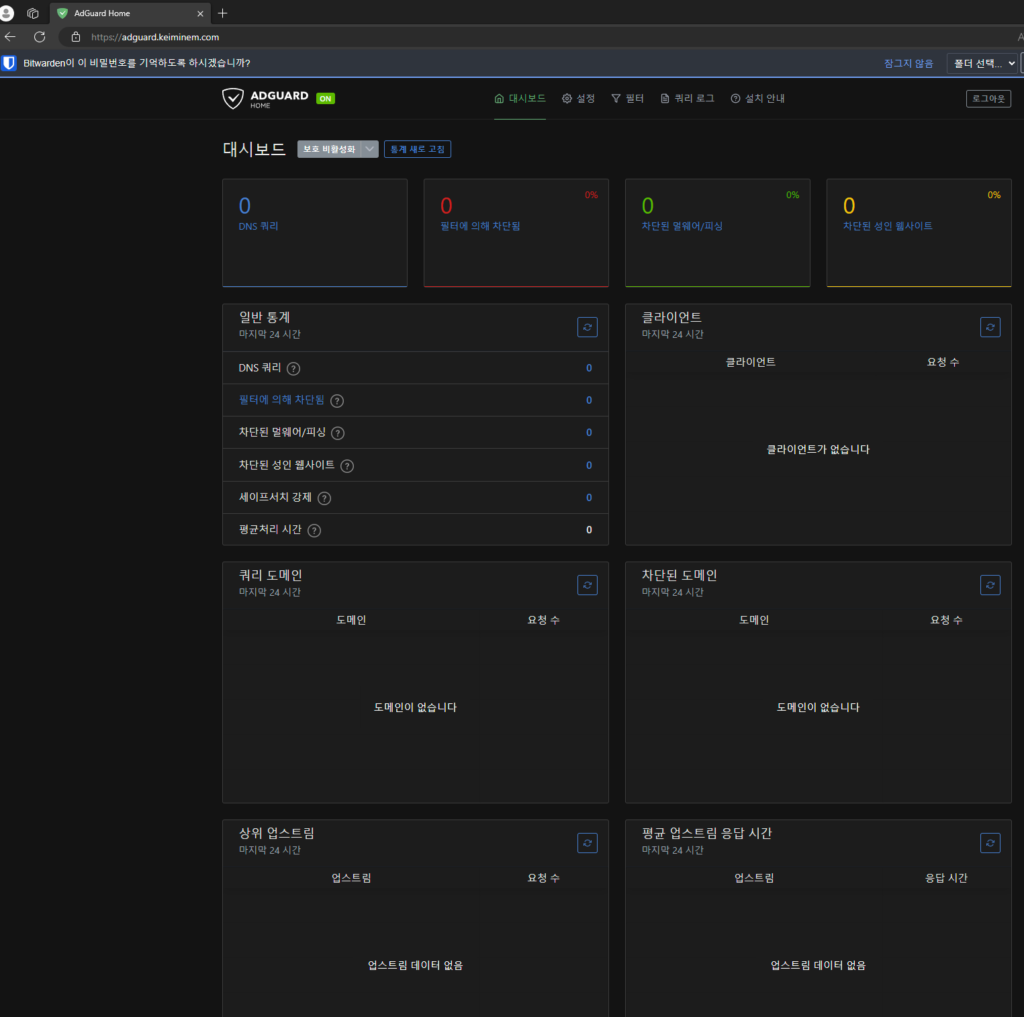Click help icon beside 세이프서치 강제
This screenshot has width=1024, height=1017.
coord(324,498)
